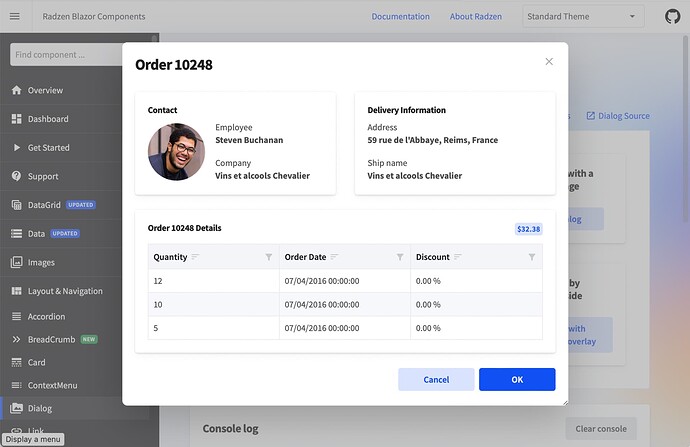Image resolution: width=690 pixels, height=447 pixels.
Task: Open the GitHub repository icon
Action: pyautogui.click(x=672, y=17)
